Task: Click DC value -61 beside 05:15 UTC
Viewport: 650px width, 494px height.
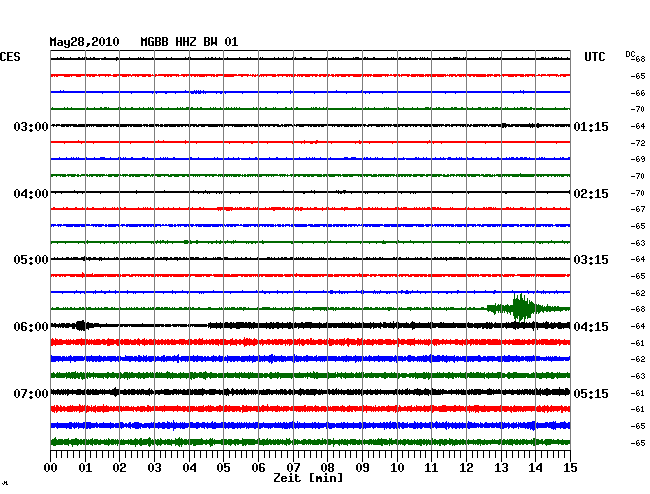Action: point(638,393)
